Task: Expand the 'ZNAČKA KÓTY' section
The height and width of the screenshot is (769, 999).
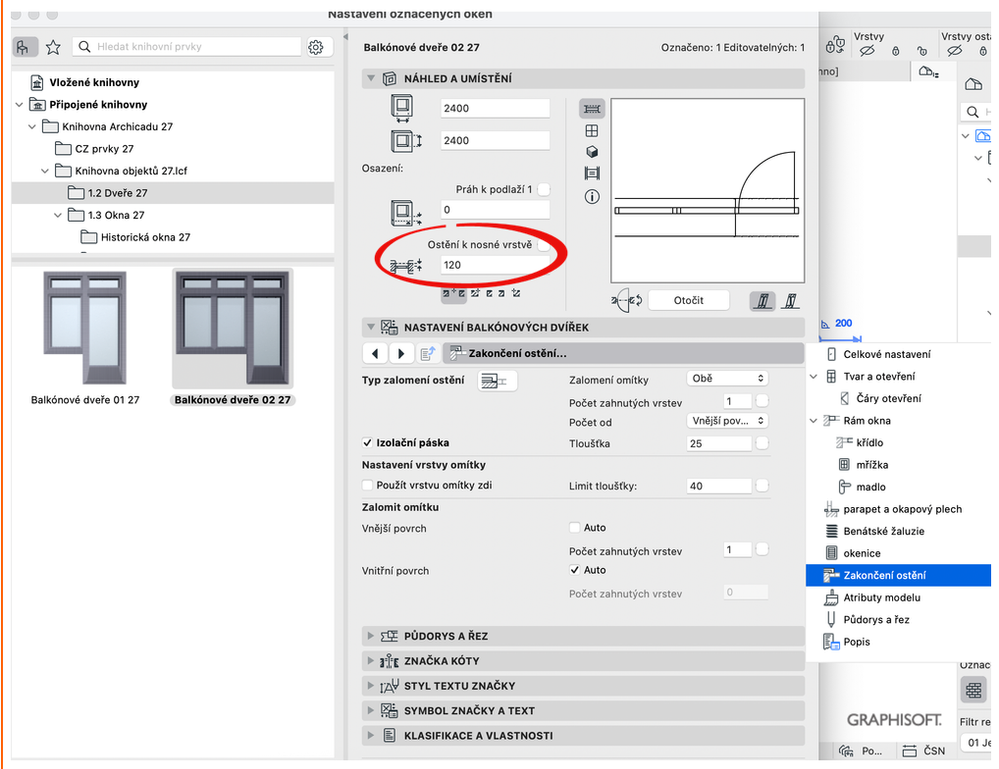Action: pos(371,661)
